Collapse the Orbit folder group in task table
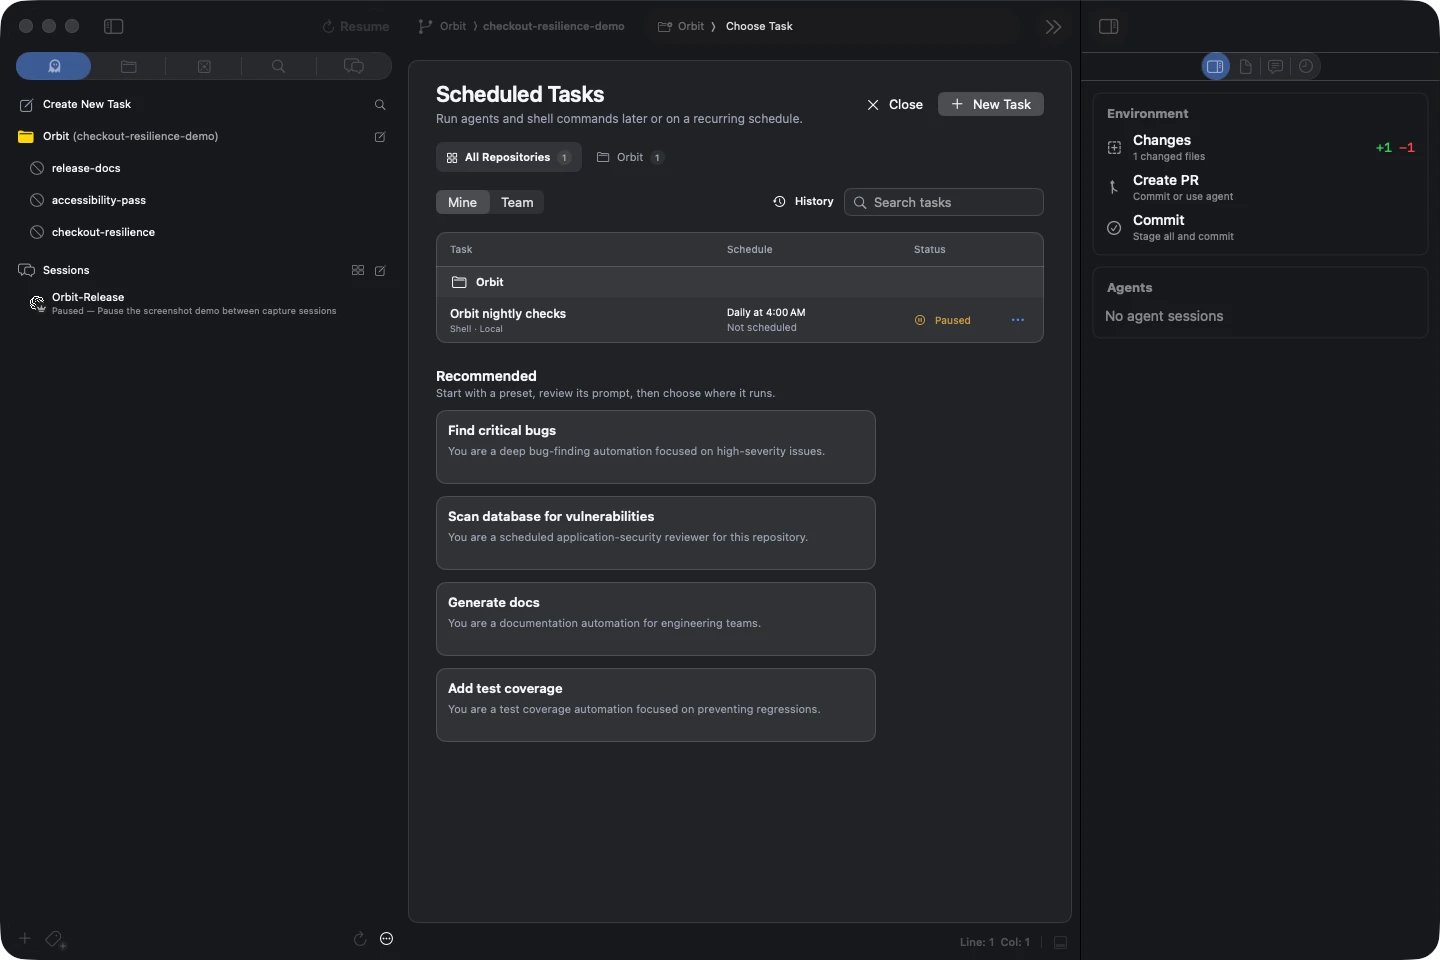This screenshot has width=1440, height=960. (x=740, y=282)
